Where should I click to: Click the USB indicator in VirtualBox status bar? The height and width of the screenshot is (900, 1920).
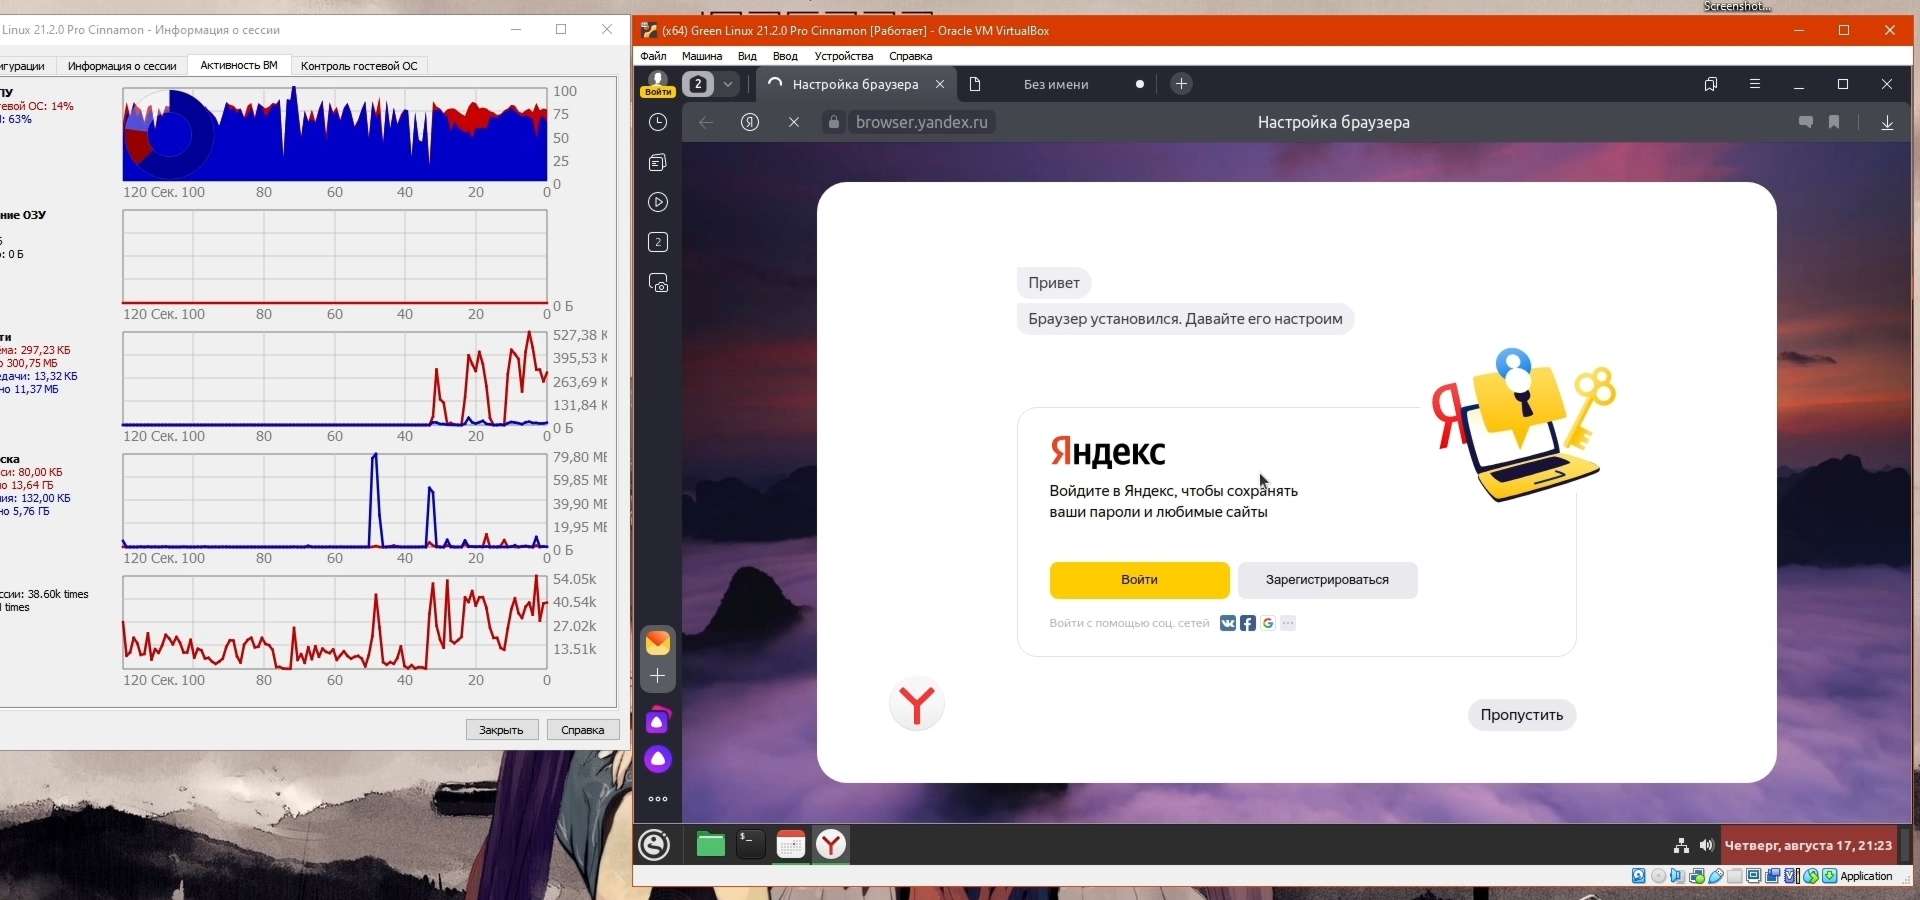coord(1716,876)
